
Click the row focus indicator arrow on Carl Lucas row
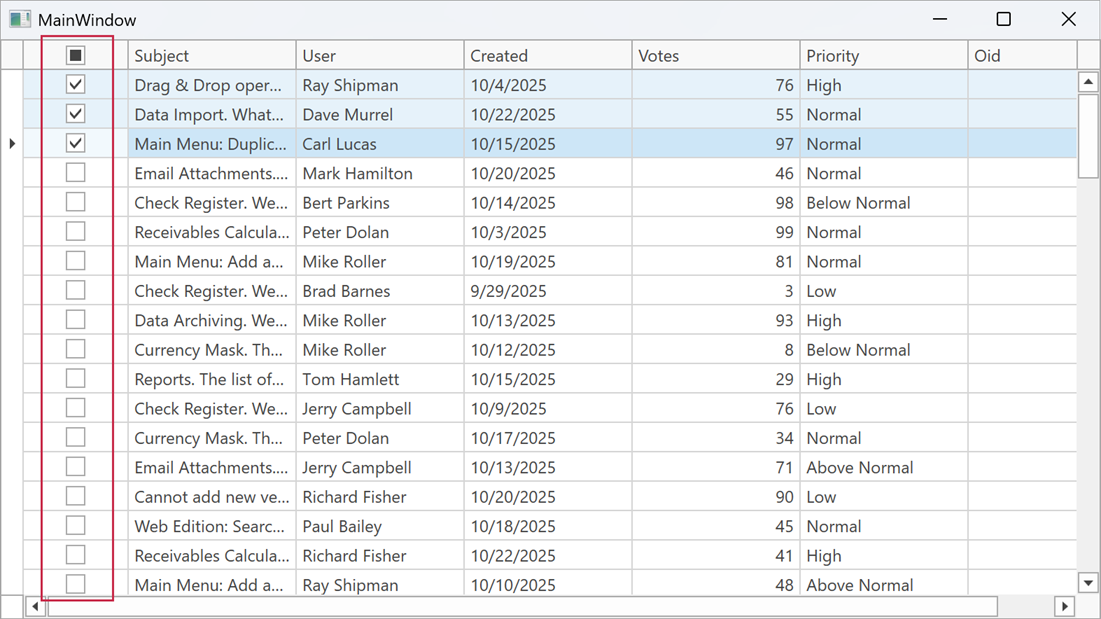(x=11, y=143)
